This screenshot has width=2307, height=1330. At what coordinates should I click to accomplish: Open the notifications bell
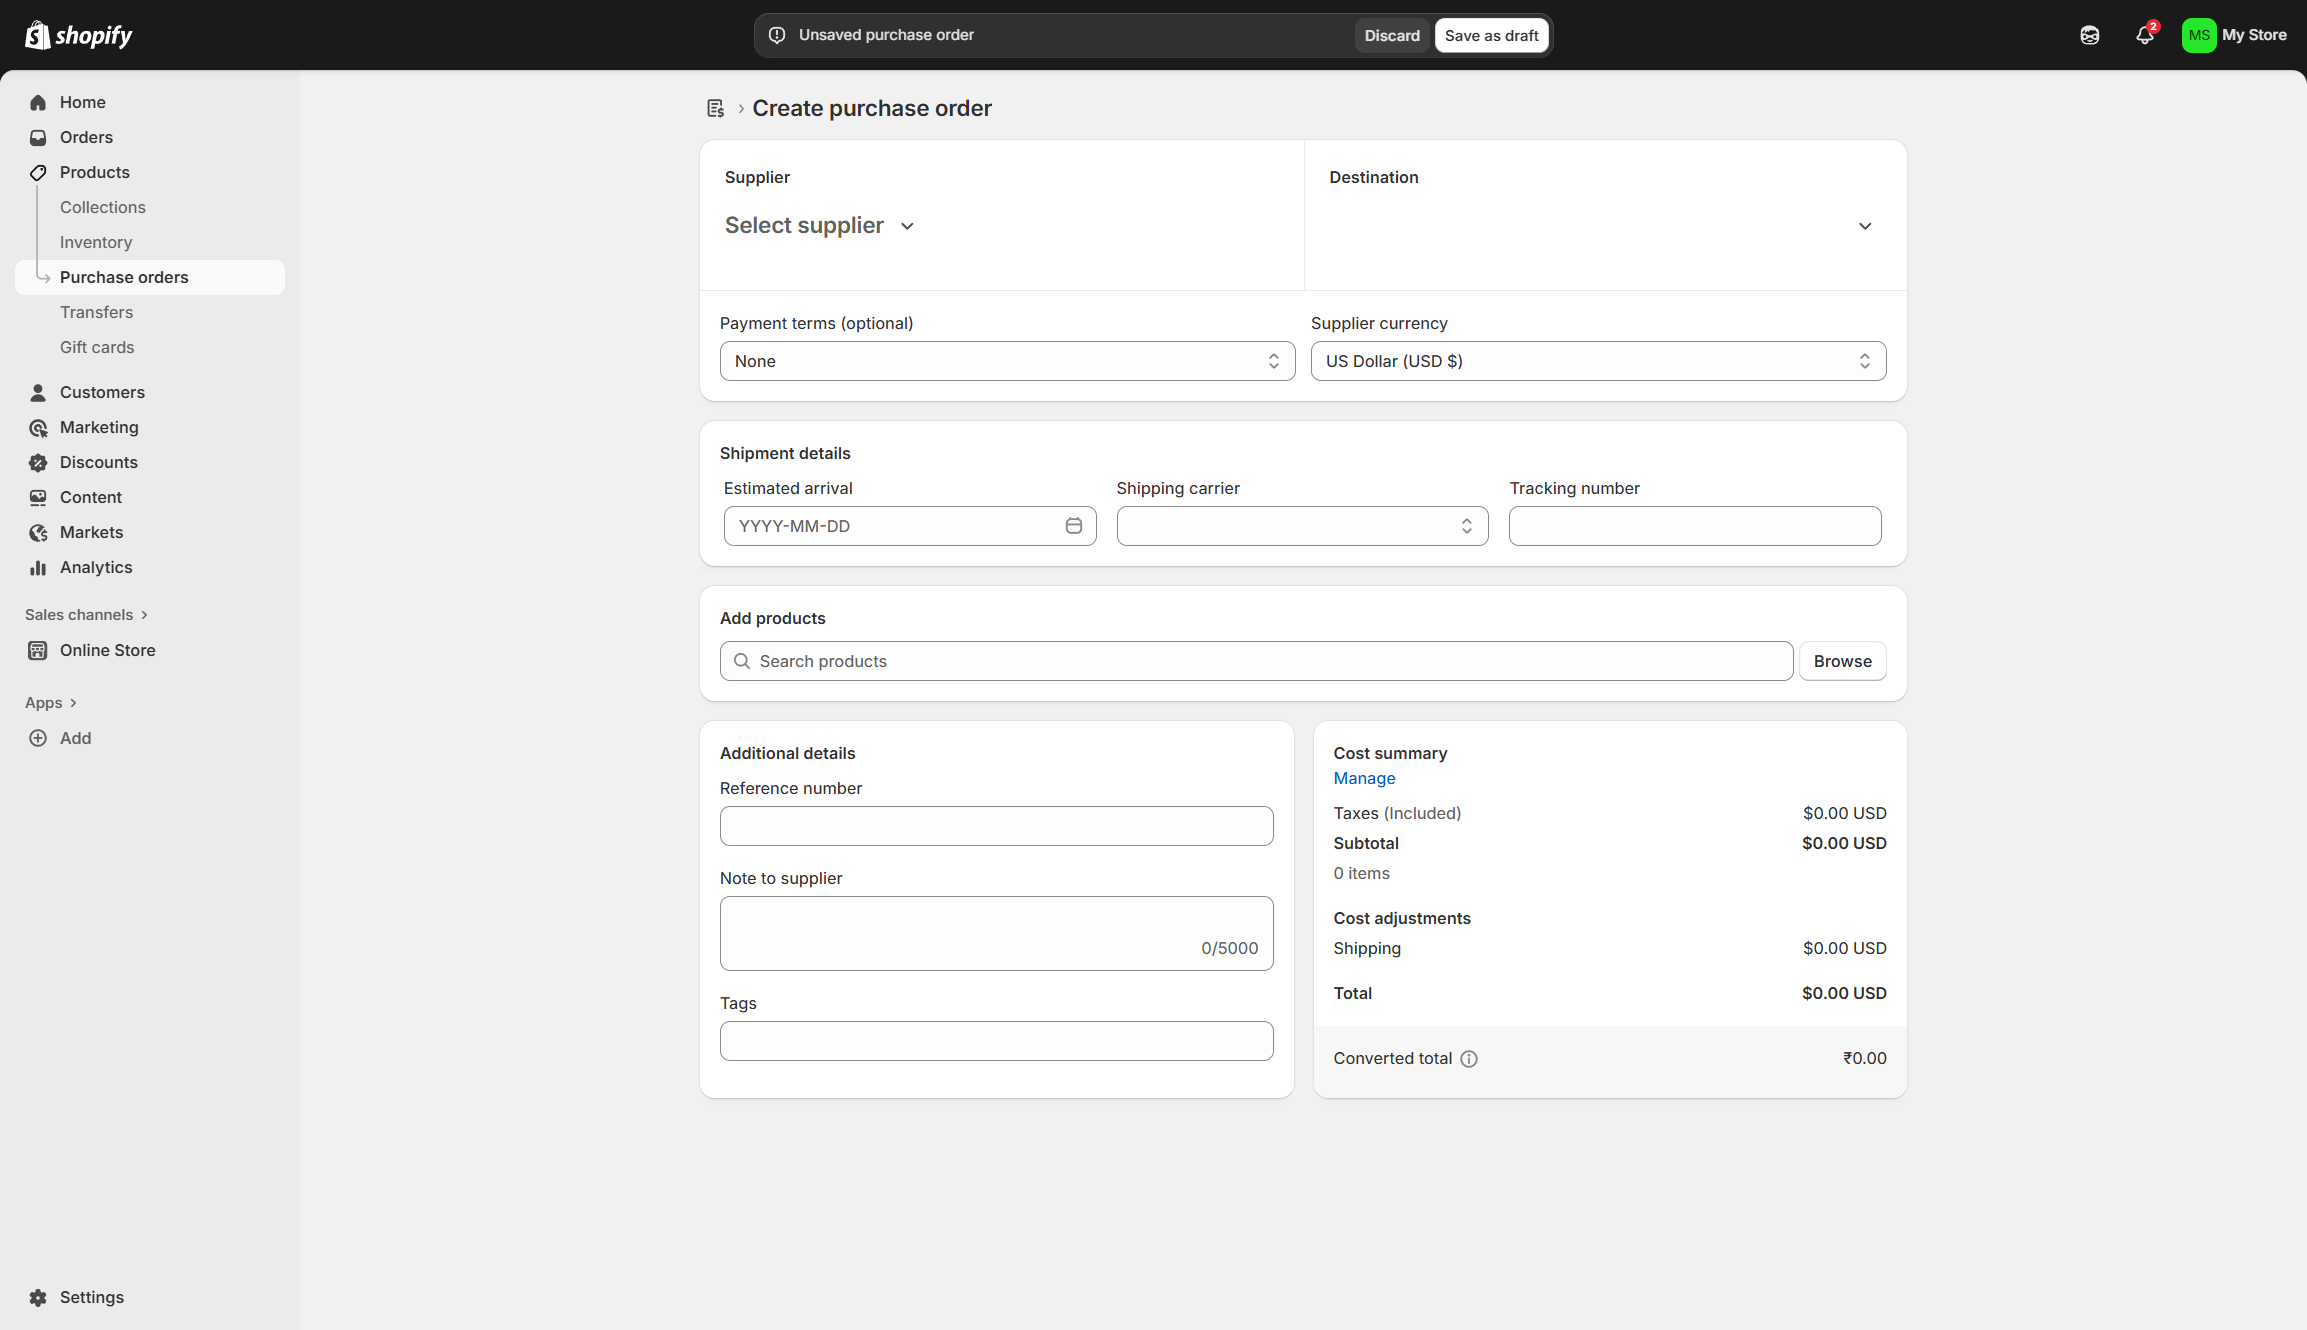coord(2143,35)
